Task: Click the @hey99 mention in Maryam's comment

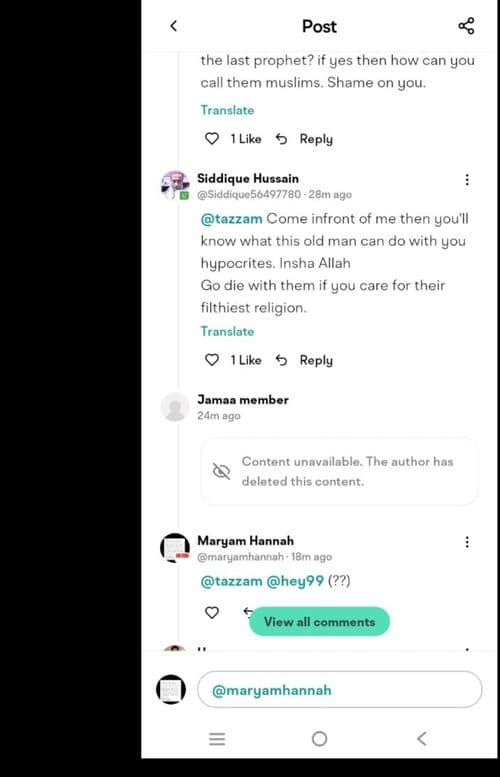Action: coord(295,581)
